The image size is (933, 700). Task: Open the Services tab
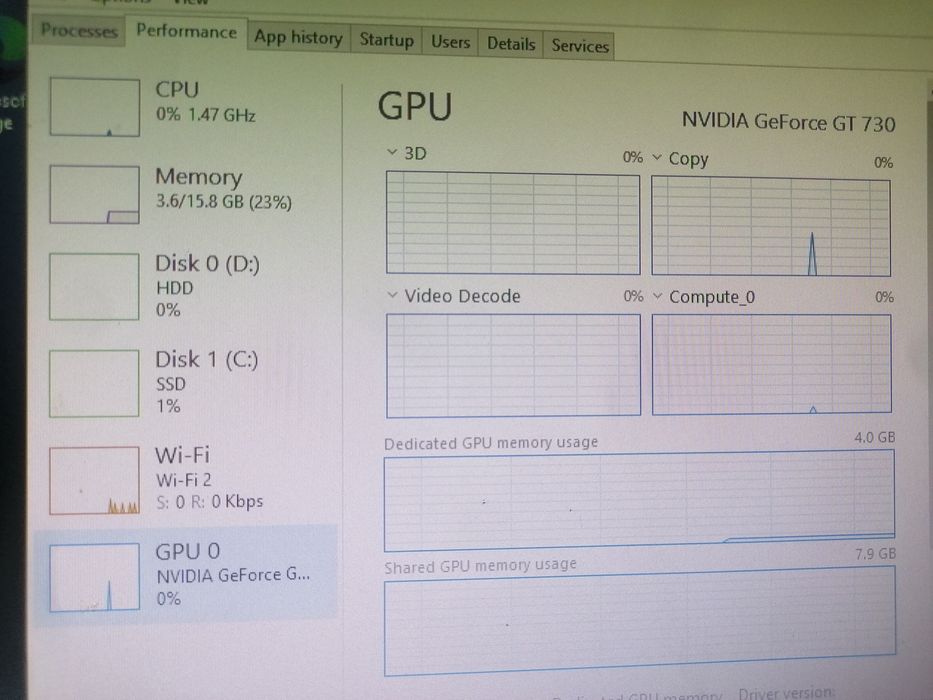pos(580,46)
